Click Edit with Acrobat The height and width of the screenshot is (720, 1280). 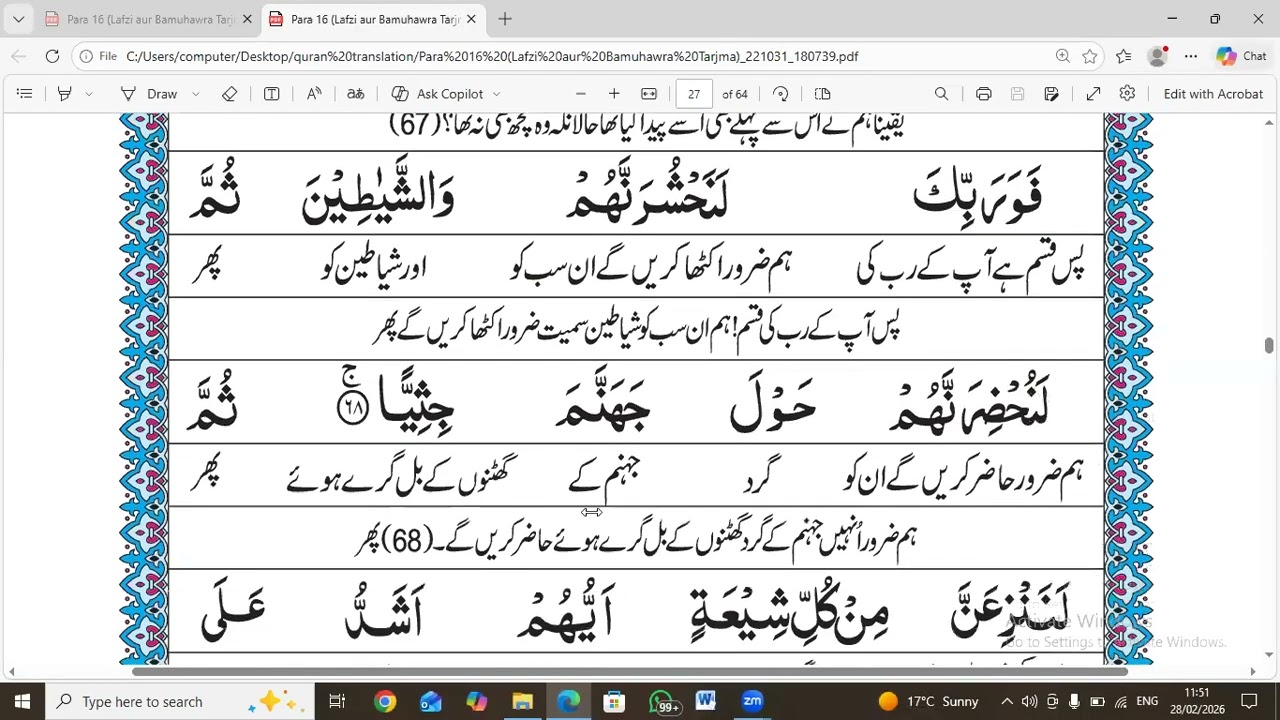tap(1213, 94)
